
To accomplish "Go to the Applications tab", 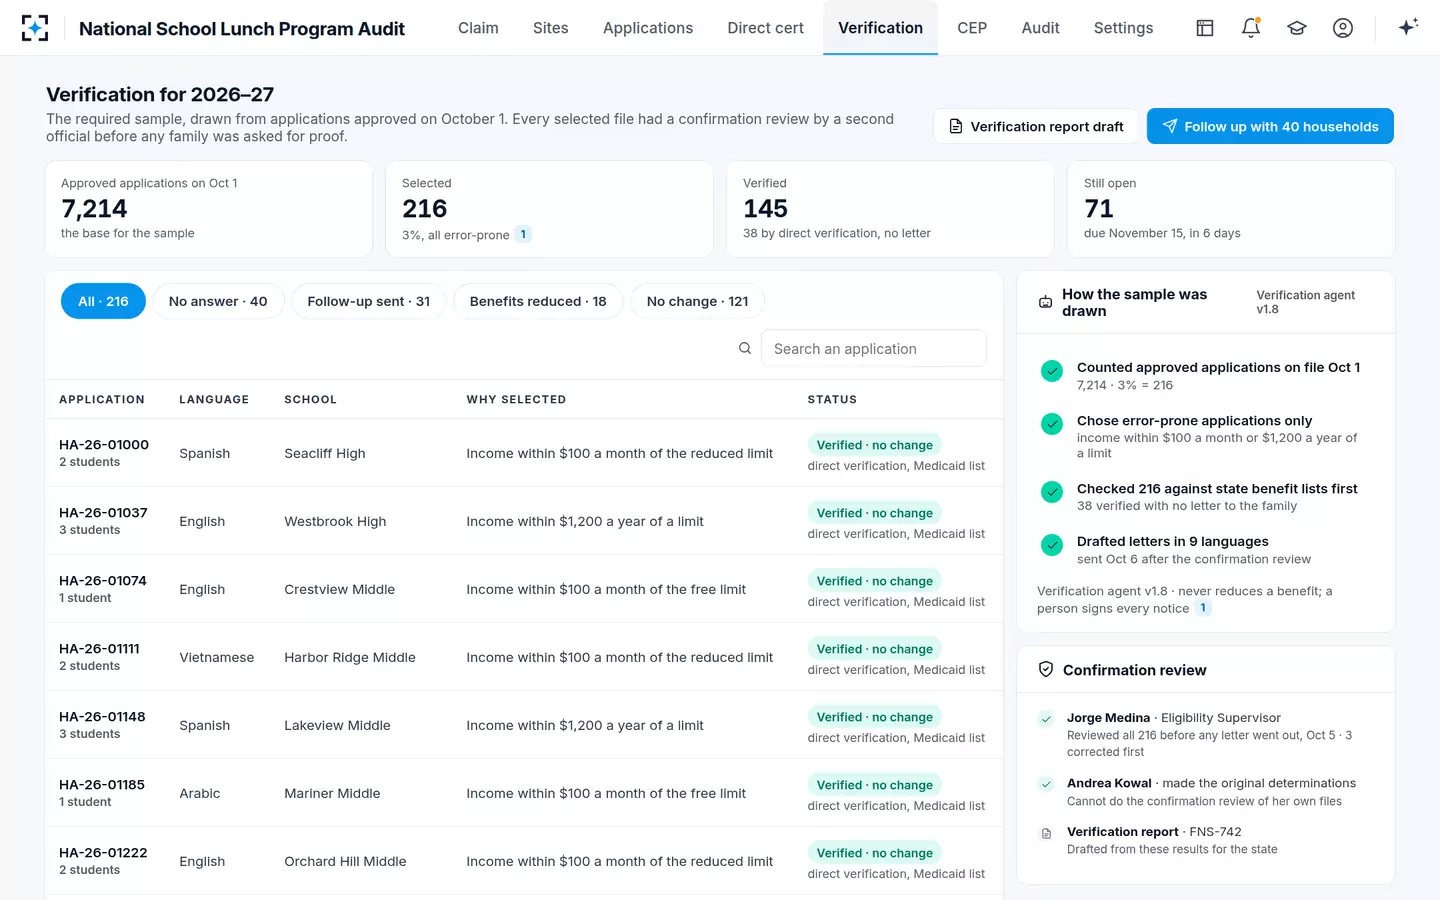I will pos(648,28).
